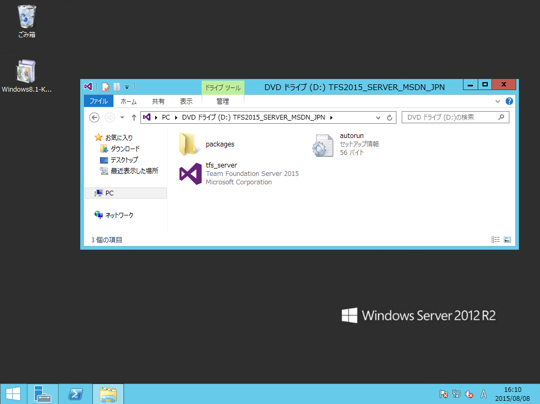This screenshot has height=404, width=540.
Task: Click the packages folder name
Action: pyautogui.click(x=220, y=144)
